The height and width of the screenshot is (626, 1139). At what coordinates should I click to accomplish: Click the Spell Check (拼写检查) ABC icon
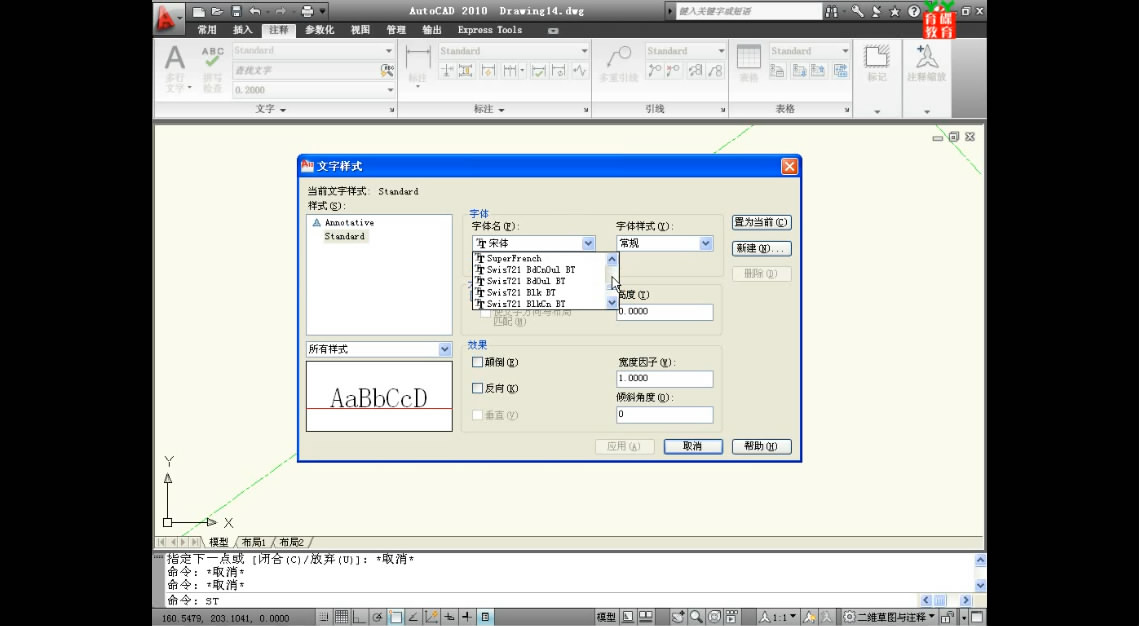tap(212, 58)
